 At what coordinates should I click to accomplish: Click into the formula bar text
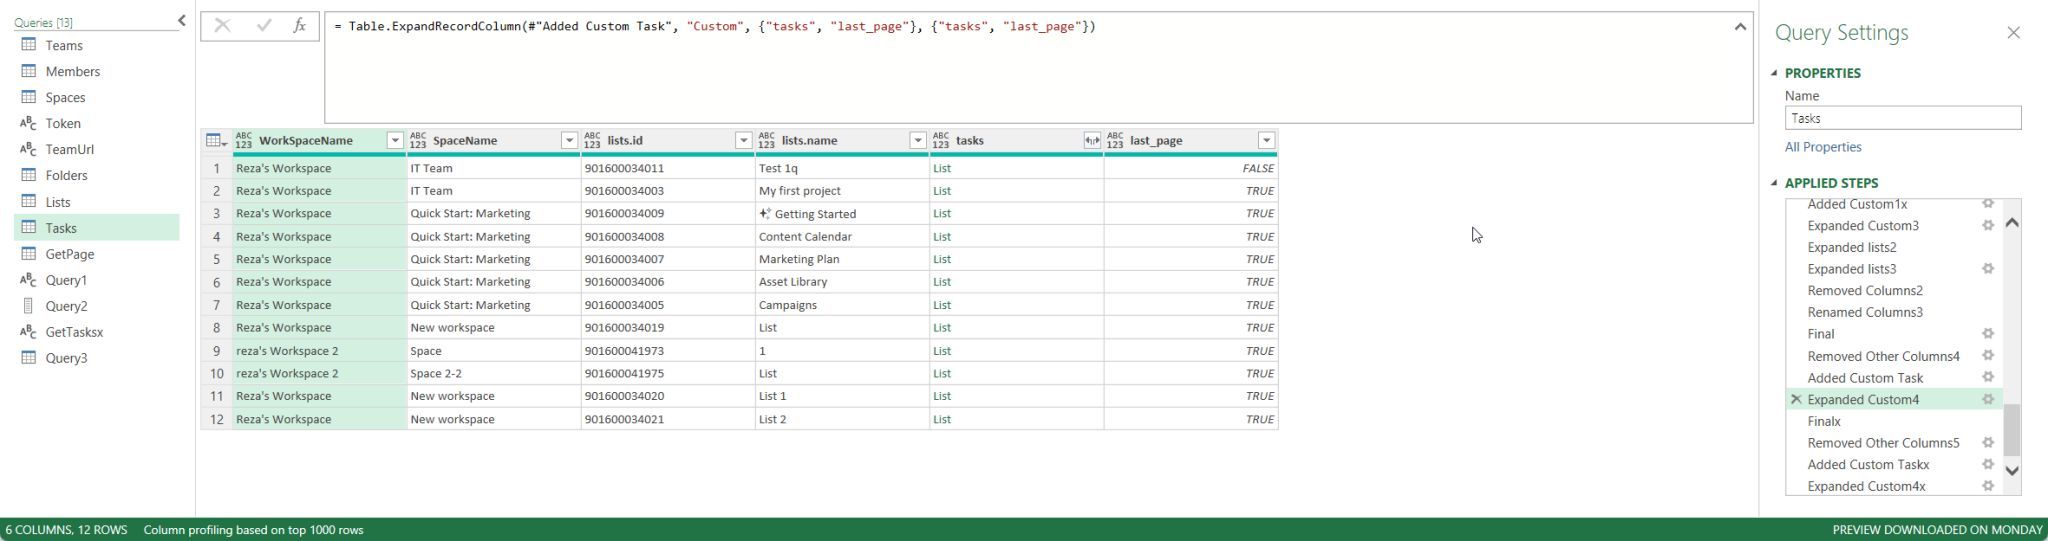(715, 26)
